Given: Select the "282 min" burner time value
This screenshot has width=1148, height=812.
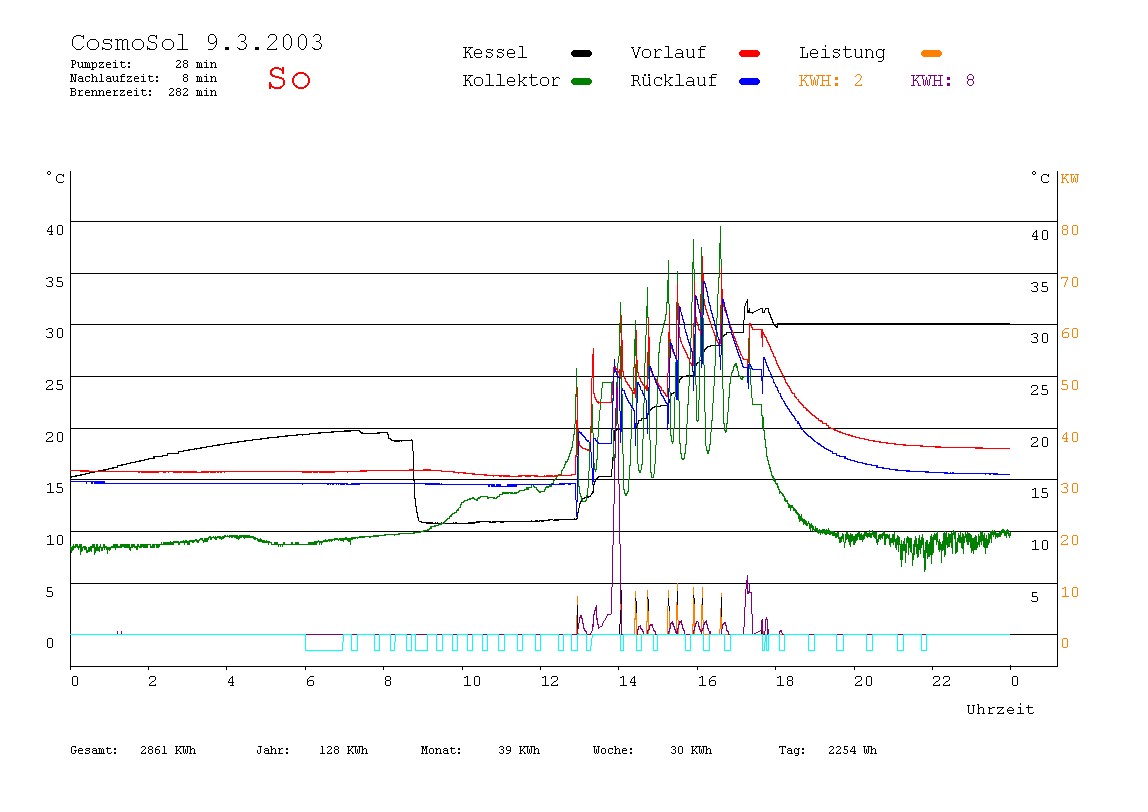Looking at the screenshot, I should click(193, 92).
